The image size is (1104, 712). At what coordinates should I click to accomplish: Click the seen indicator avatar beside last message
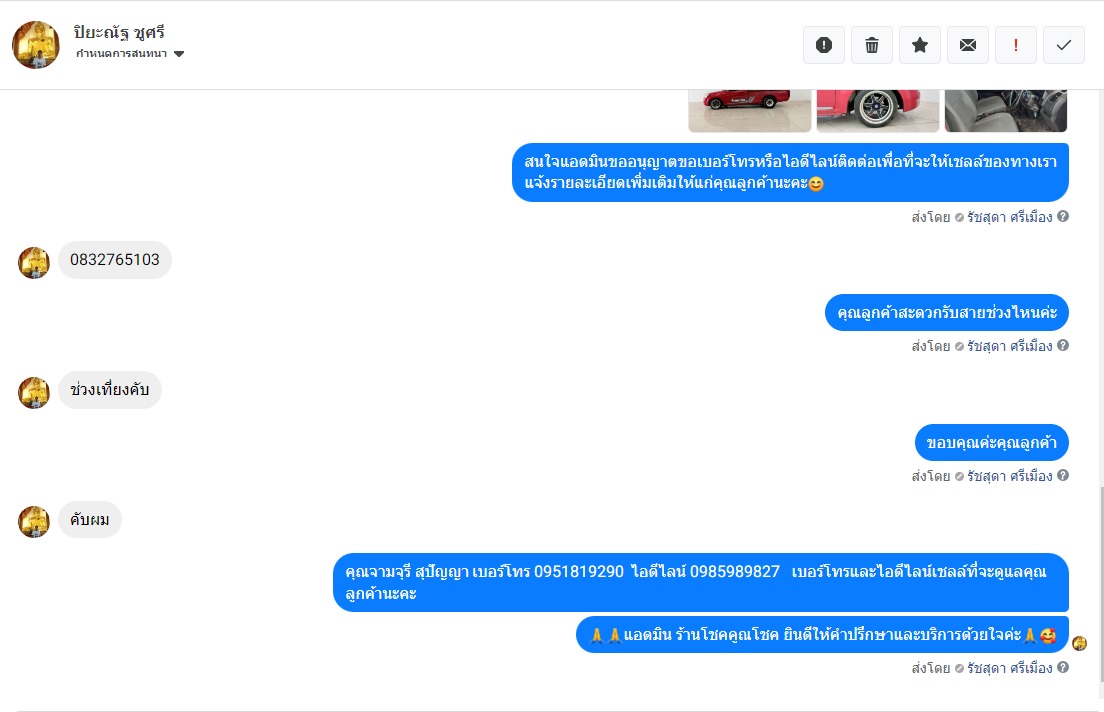(x=1079, y=643)
